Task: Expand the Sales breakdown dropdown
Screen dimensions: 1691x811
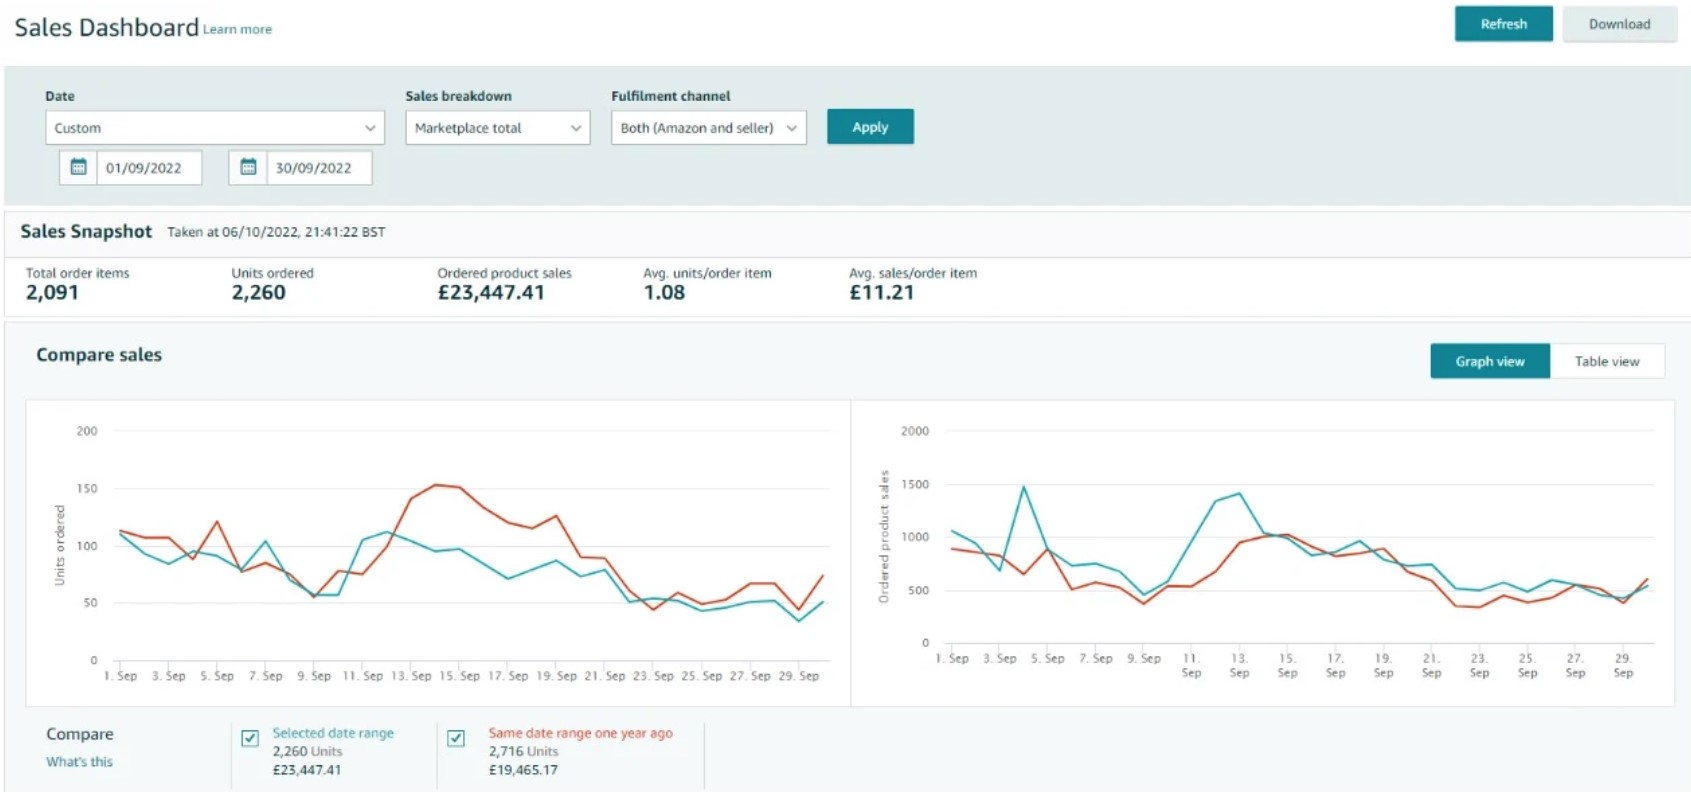Action: pos(497,128)
